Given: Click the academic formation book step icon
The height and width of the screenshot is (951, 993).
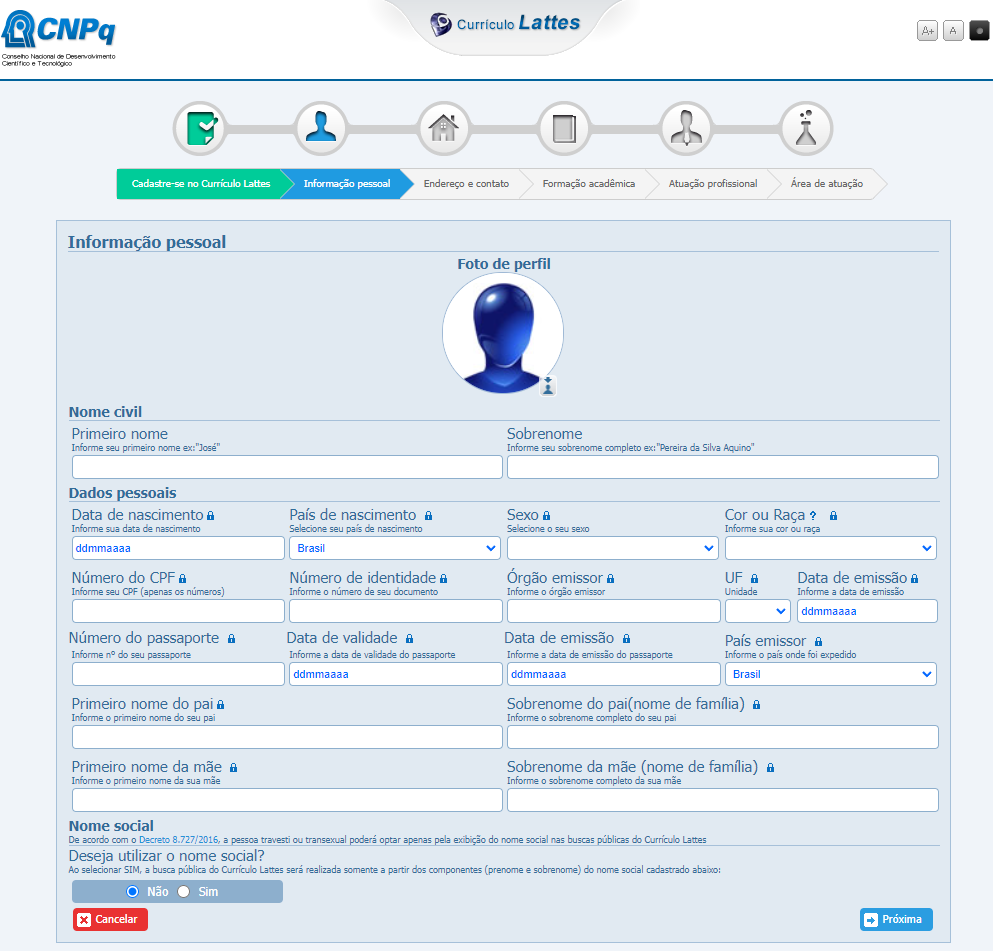Looking at the screenshot, I should 564,129.
